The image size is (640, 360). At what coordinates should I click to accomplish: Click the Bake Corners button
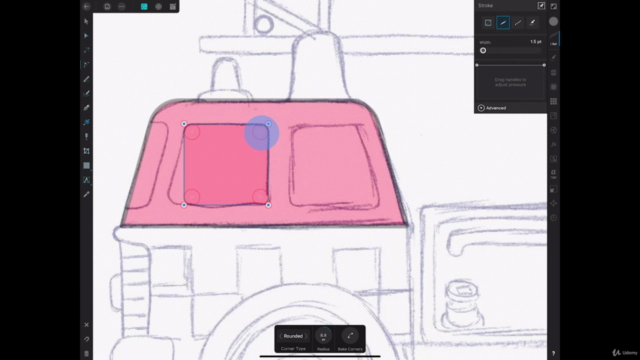pyautogui.click(x=350, y=336)
